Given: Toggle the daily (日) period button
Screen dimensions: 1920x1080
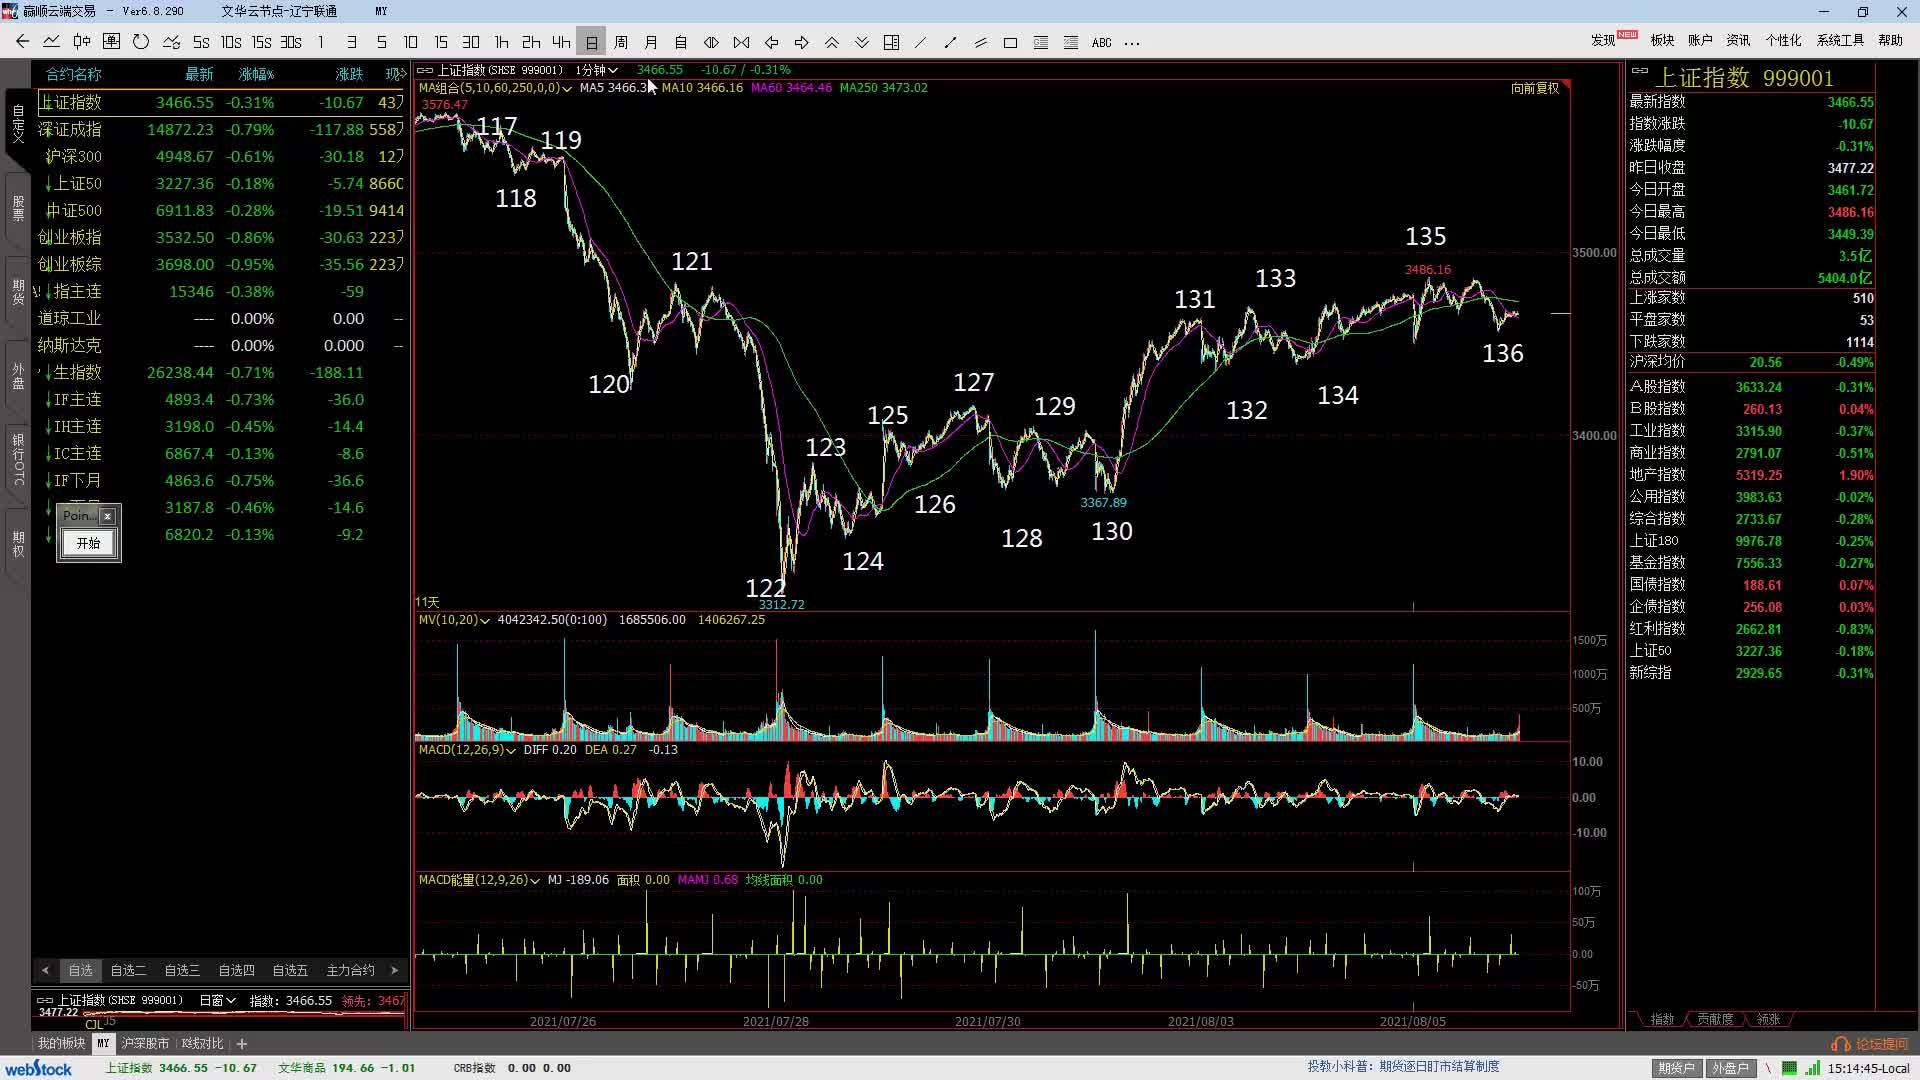Looking at the screenshot, I should pyautogui.click(x=591, y=42).
